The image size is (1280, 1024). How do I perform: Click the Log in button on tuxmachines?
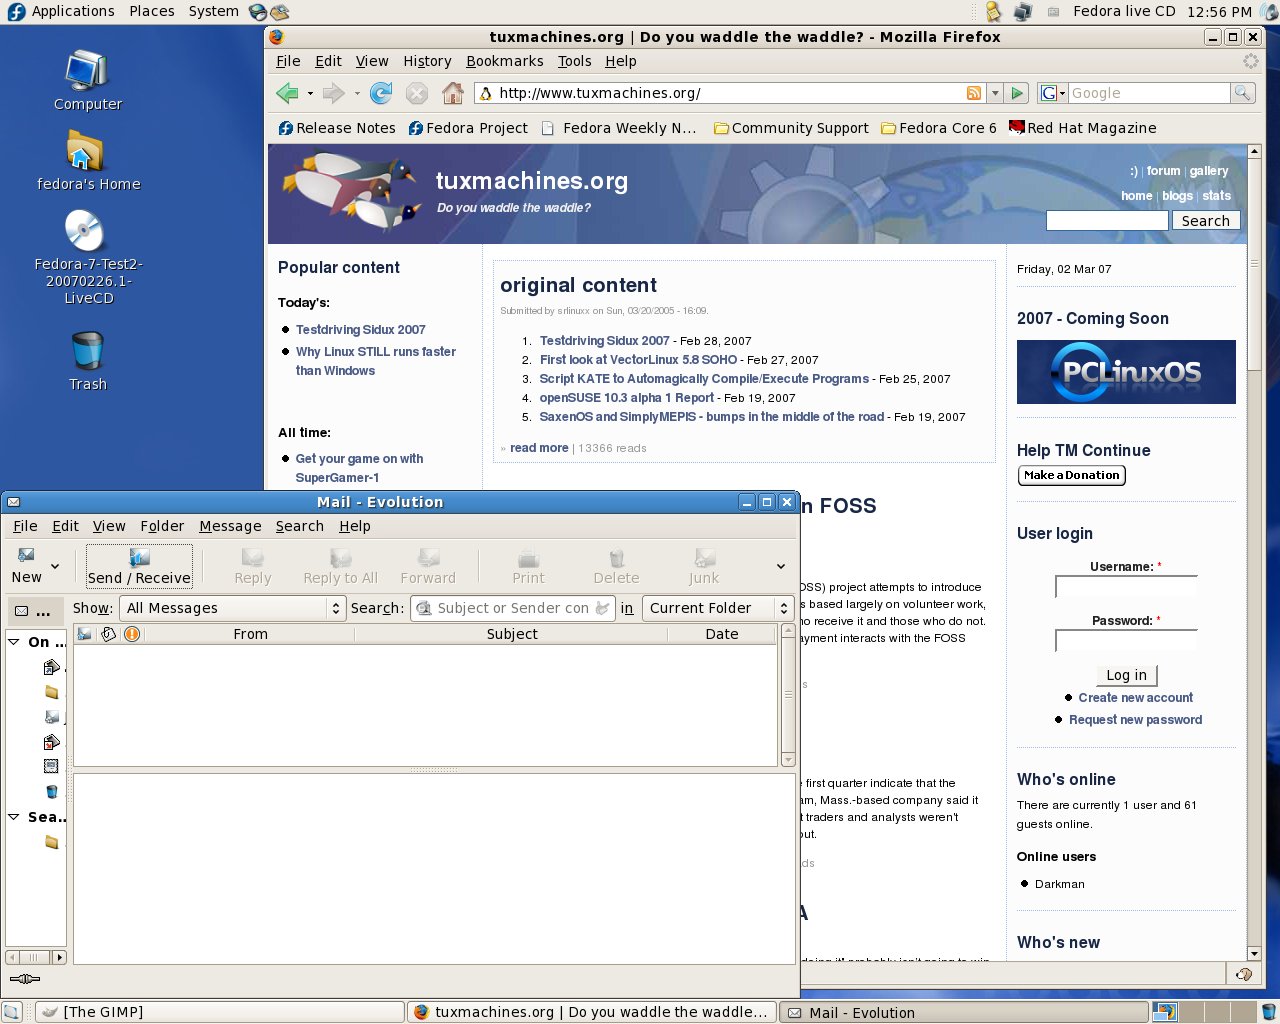point(1126,675)
